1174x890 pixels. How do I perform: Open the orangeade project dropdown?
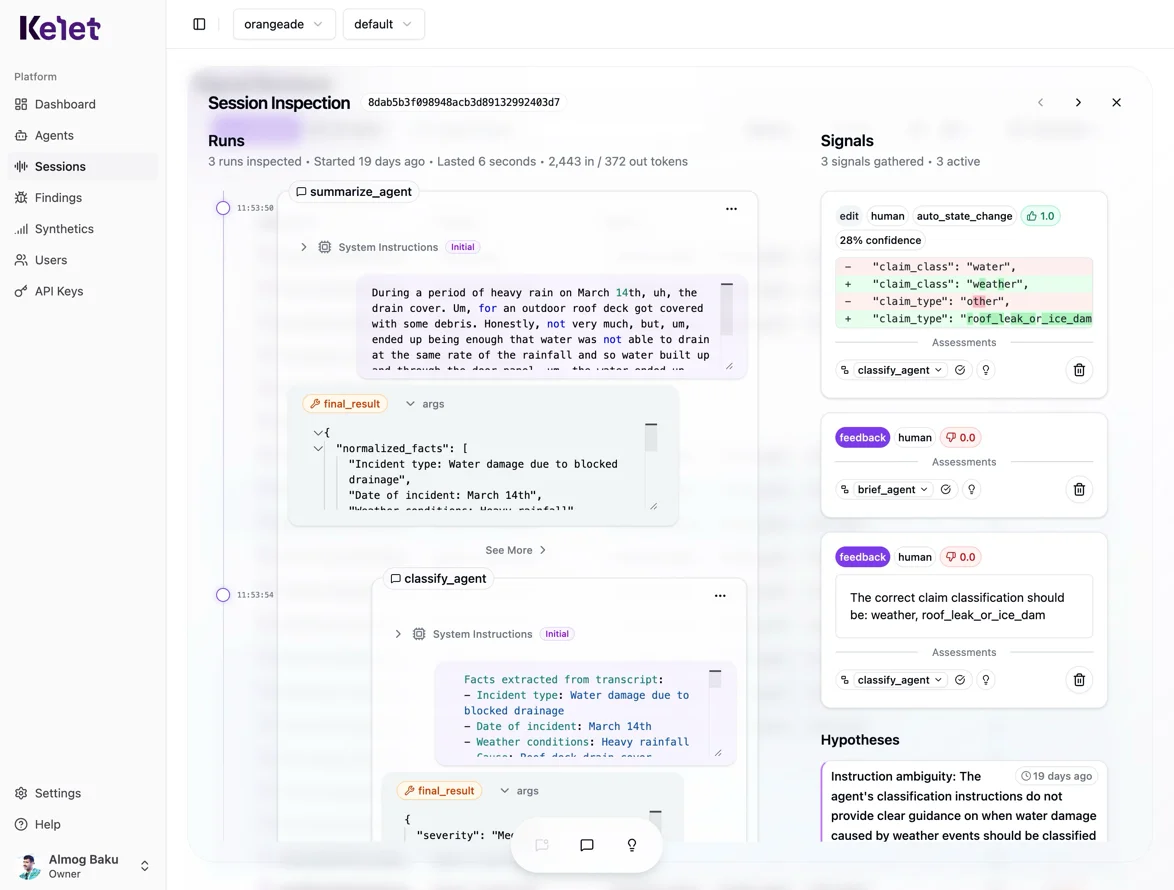284,23
